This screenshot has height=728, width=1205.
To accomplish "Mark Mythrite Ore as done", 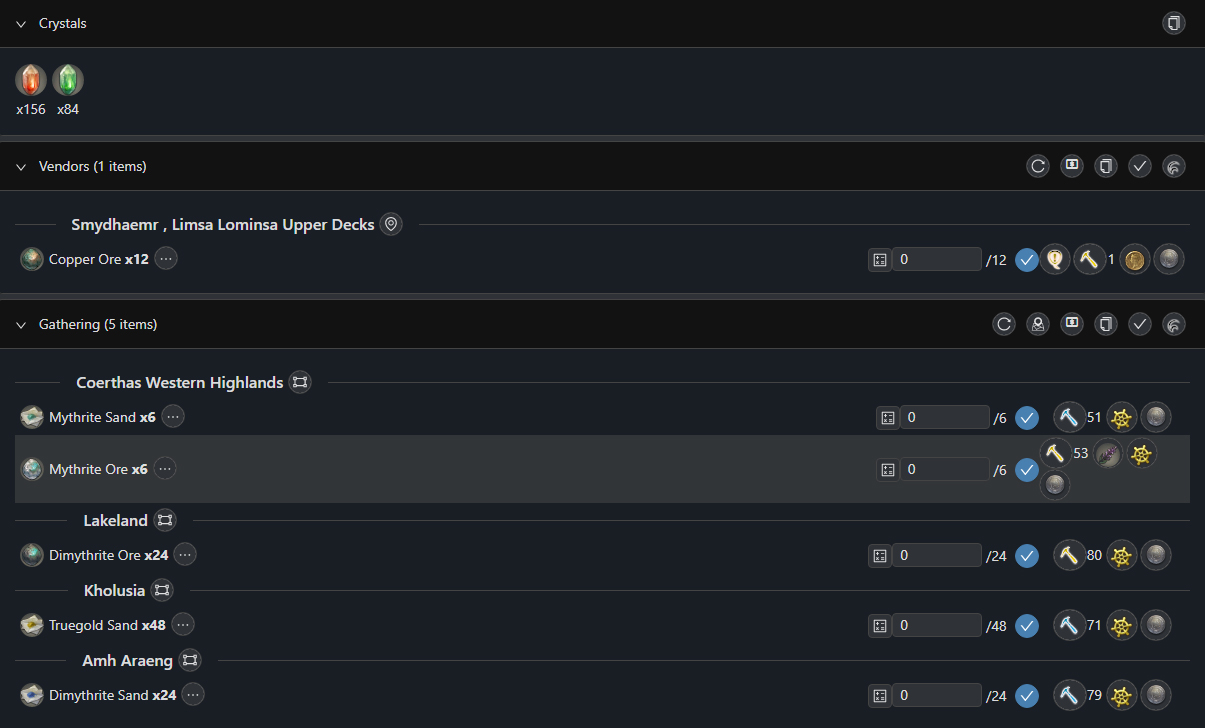I will (1027, 469).
